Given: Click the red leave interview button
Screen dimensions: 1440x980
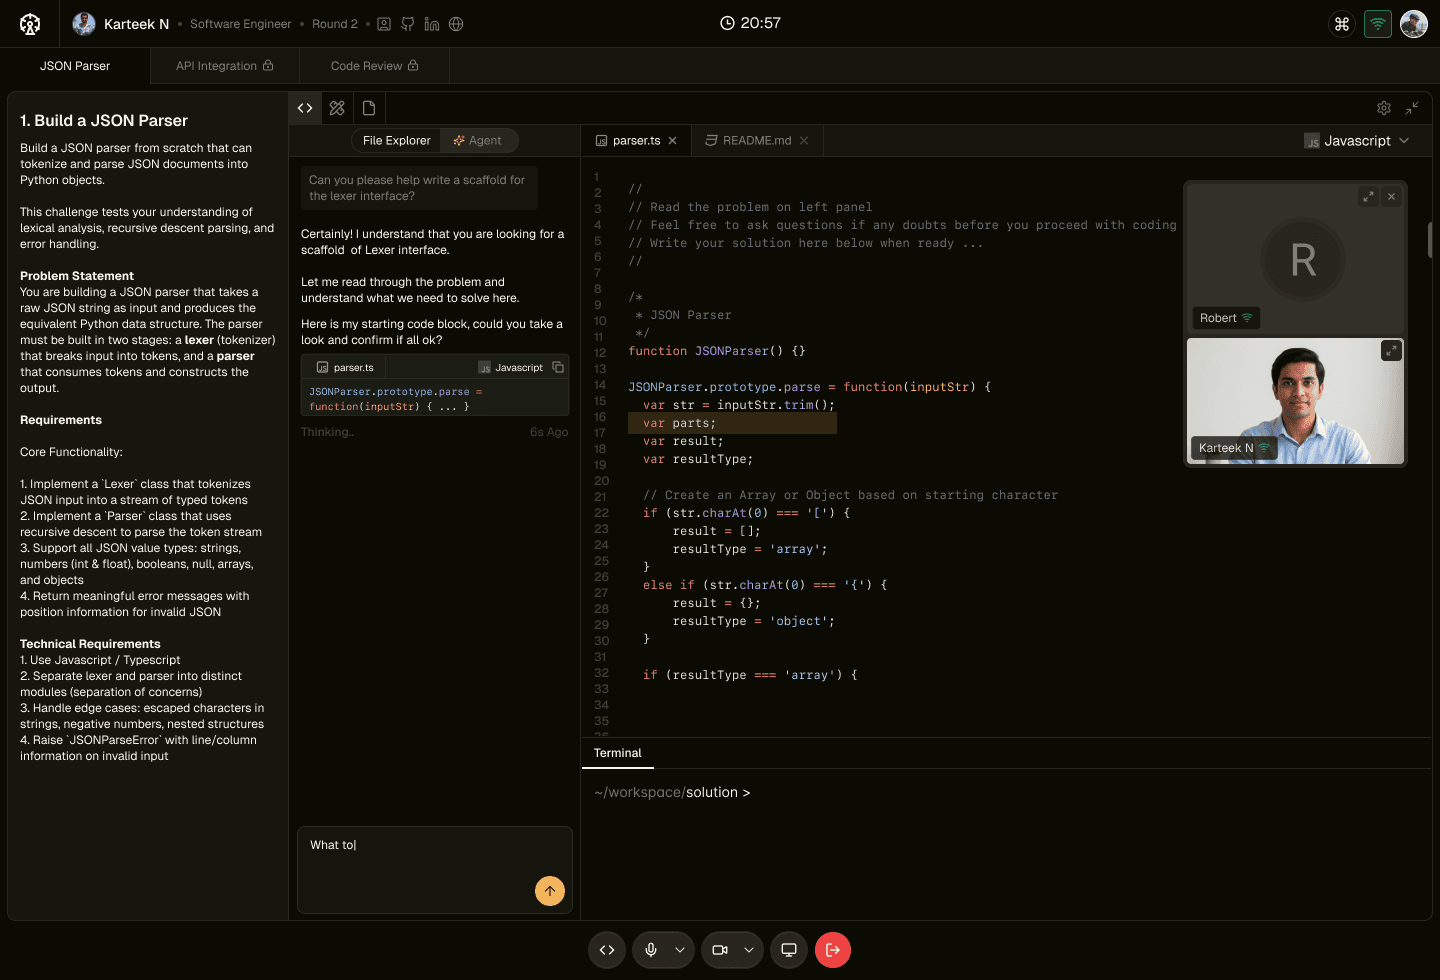Looking at the screenshot, I should coord(833,950).
